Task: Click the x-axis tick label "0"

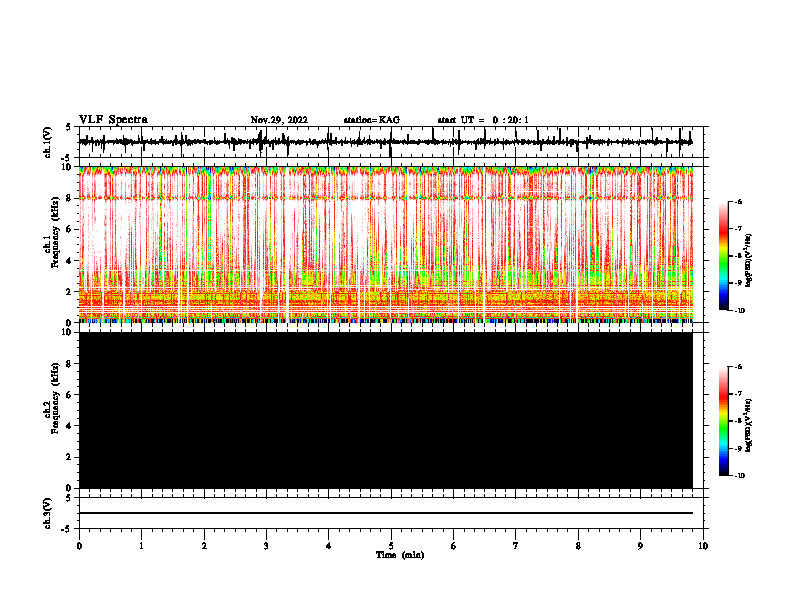Action: coord(79,546)
